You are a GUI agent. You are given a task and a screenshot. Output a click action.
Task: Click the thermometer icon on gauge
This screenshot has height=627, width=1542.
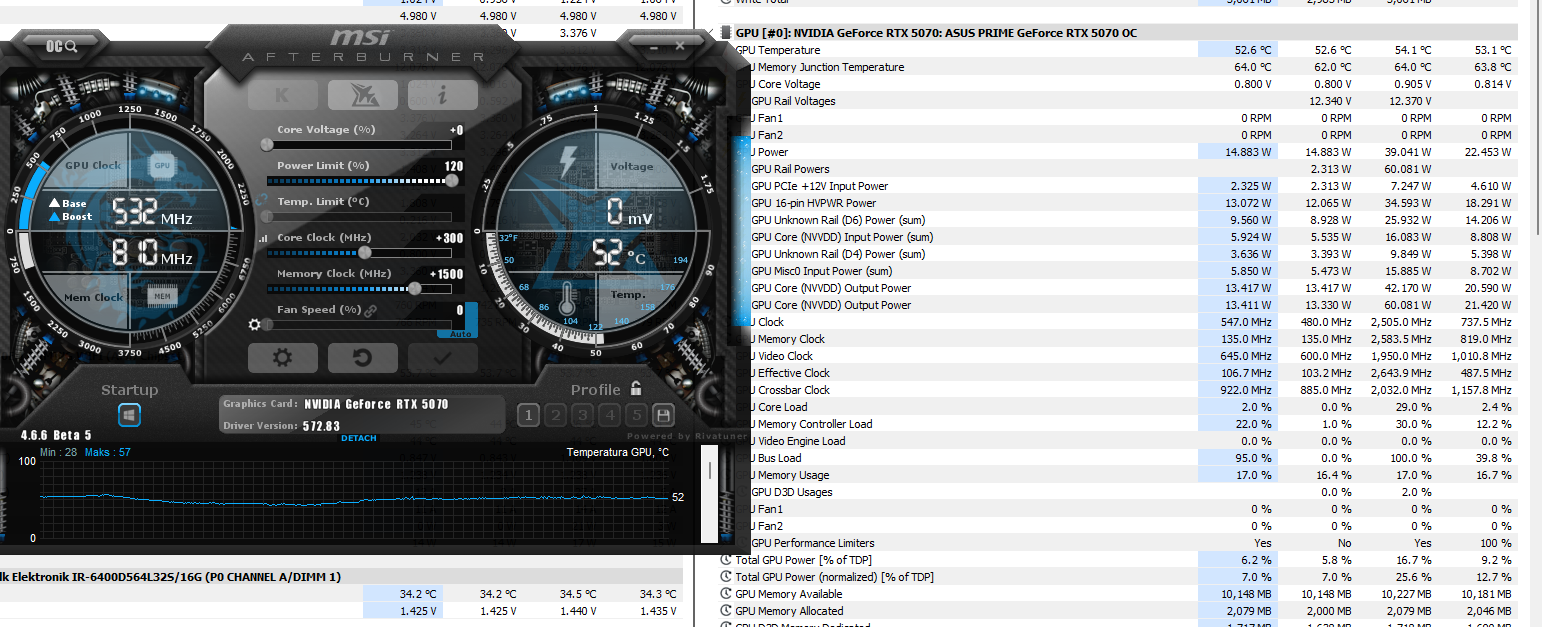point(568,300)
